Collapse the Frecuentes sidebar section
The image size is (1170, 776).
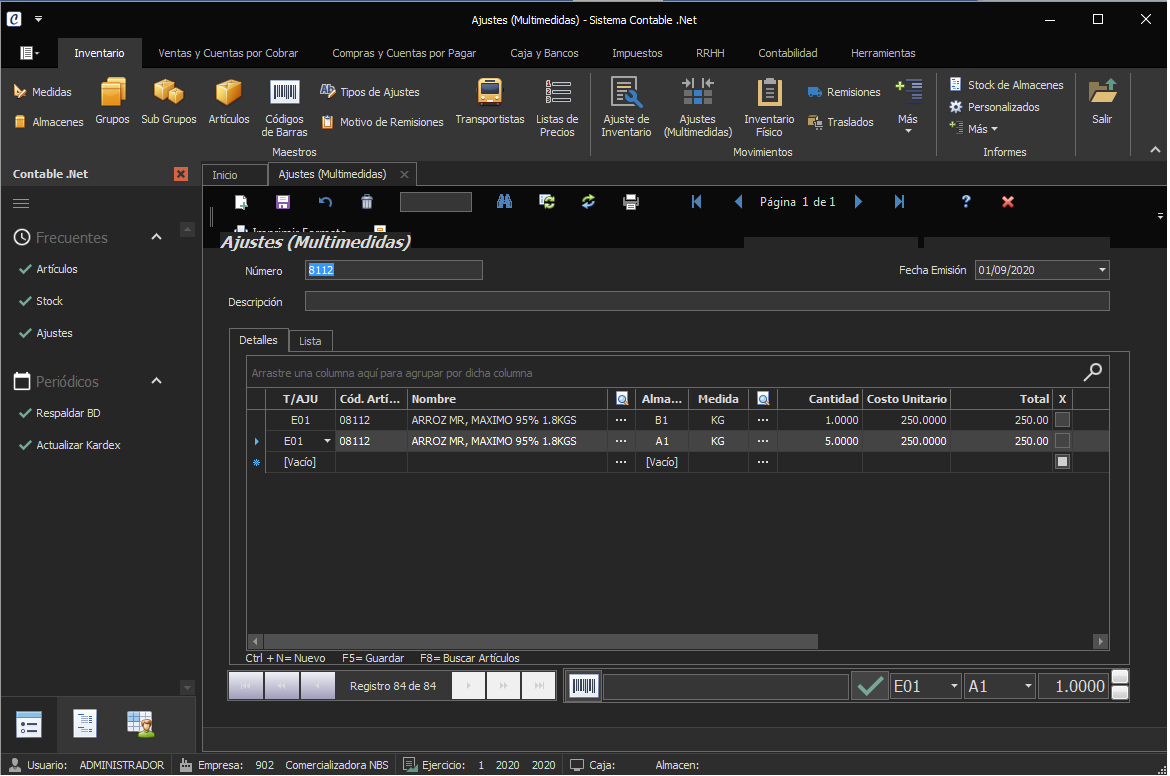pyautogui.click(x=157, y=237)
